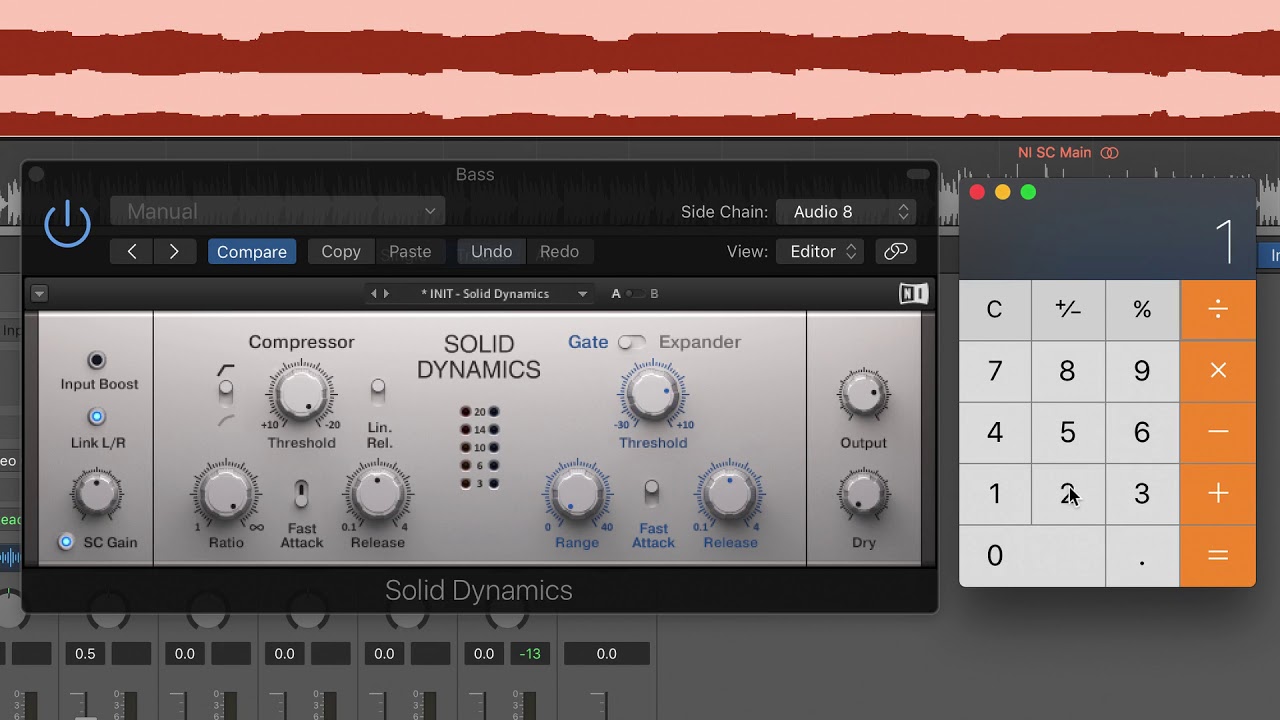Click the 0.5 mixer channel value field
Image resolution: width=1280 pixels, height=720 pixels.
tap(85, 654)
